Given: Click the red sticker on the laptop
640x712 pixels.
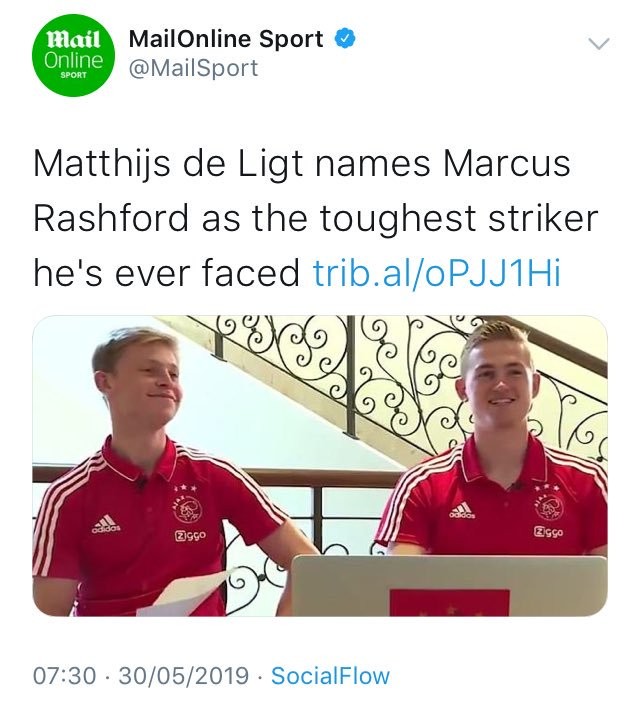Looking at the screenshot, I should pyautogui.click(x=449, y=603).
